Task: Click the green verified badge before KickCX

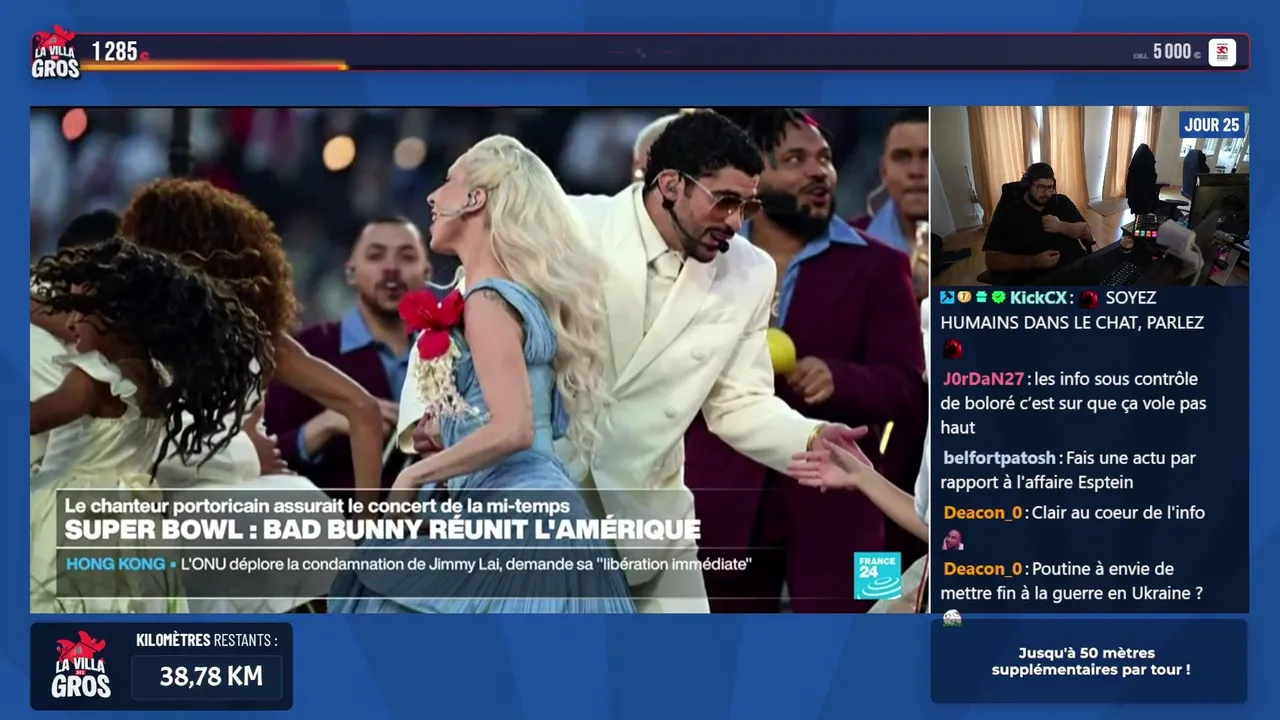Action: coord(998,297)
